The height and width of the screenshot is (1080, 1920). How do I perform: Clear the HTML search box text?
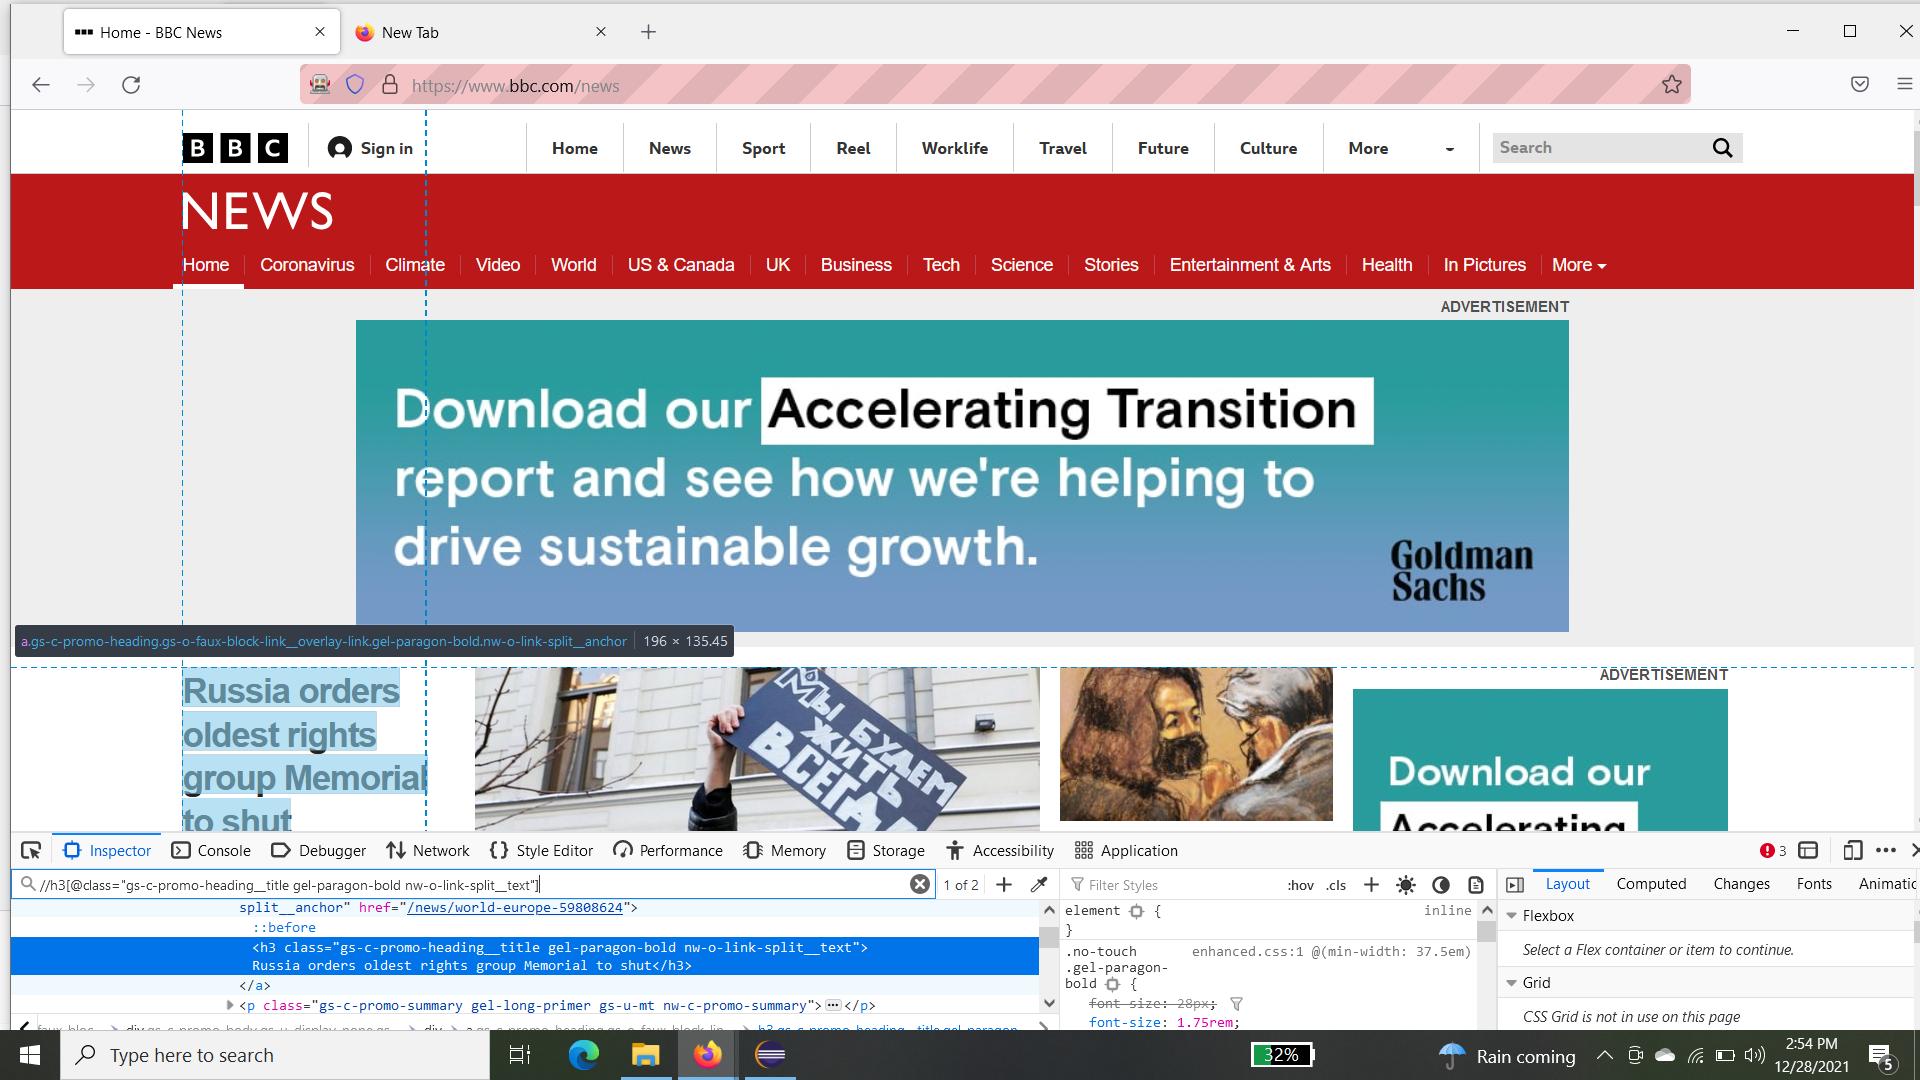(x=920, y=884)
